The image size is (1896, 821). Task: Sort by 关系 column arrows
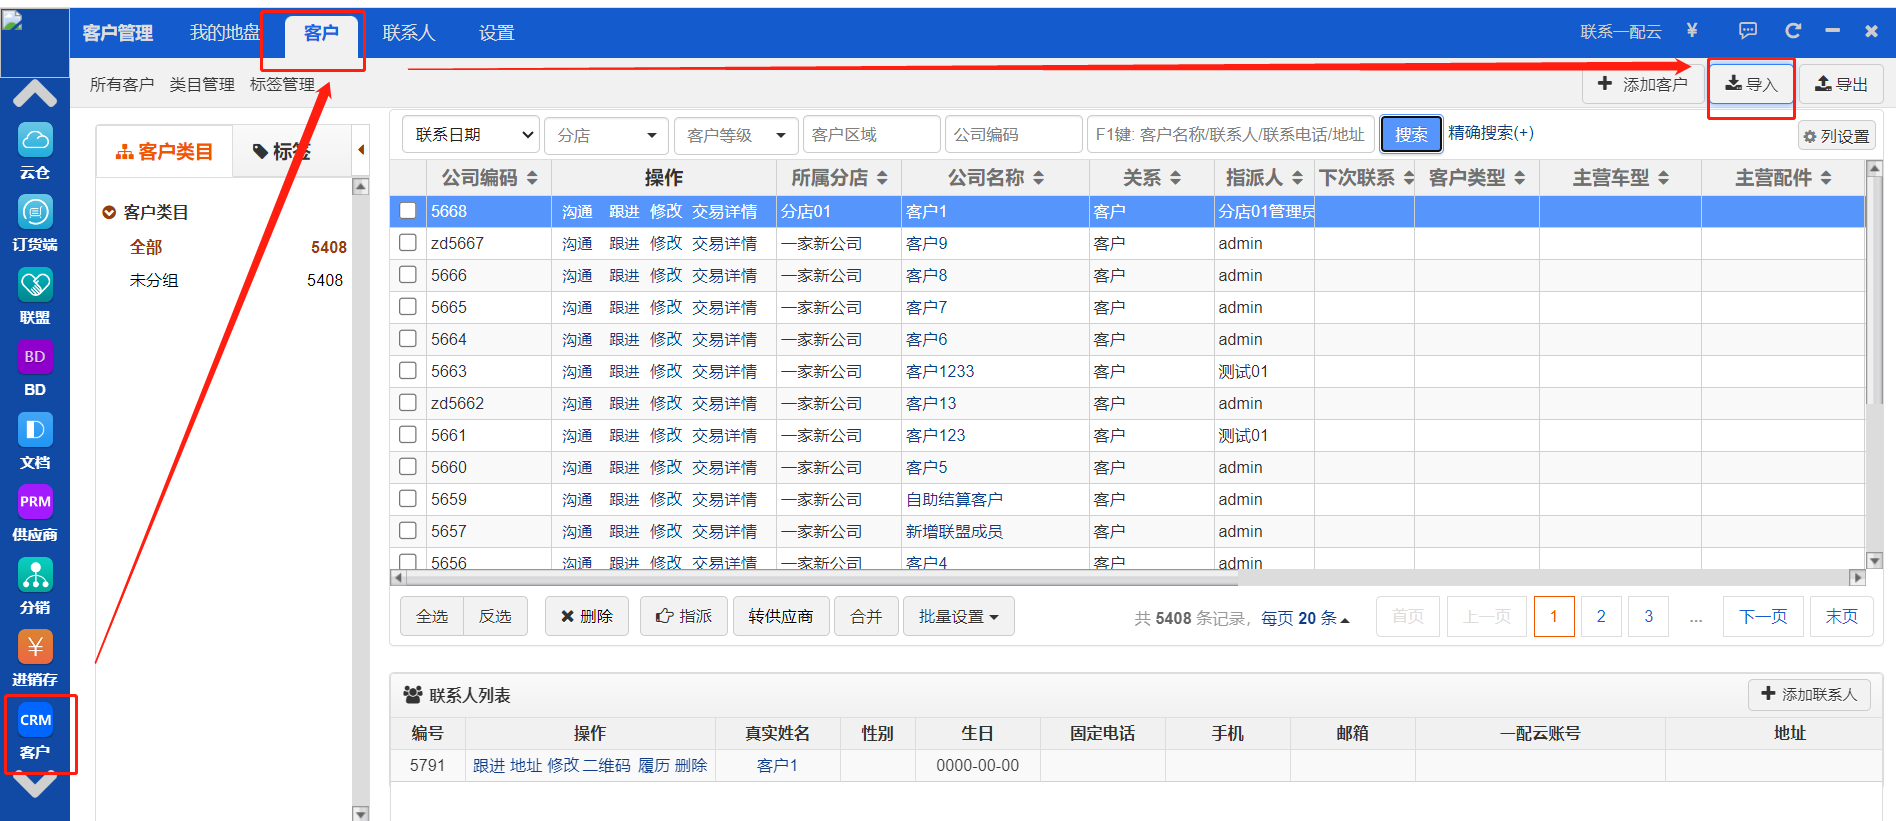tap(1175, 178)
